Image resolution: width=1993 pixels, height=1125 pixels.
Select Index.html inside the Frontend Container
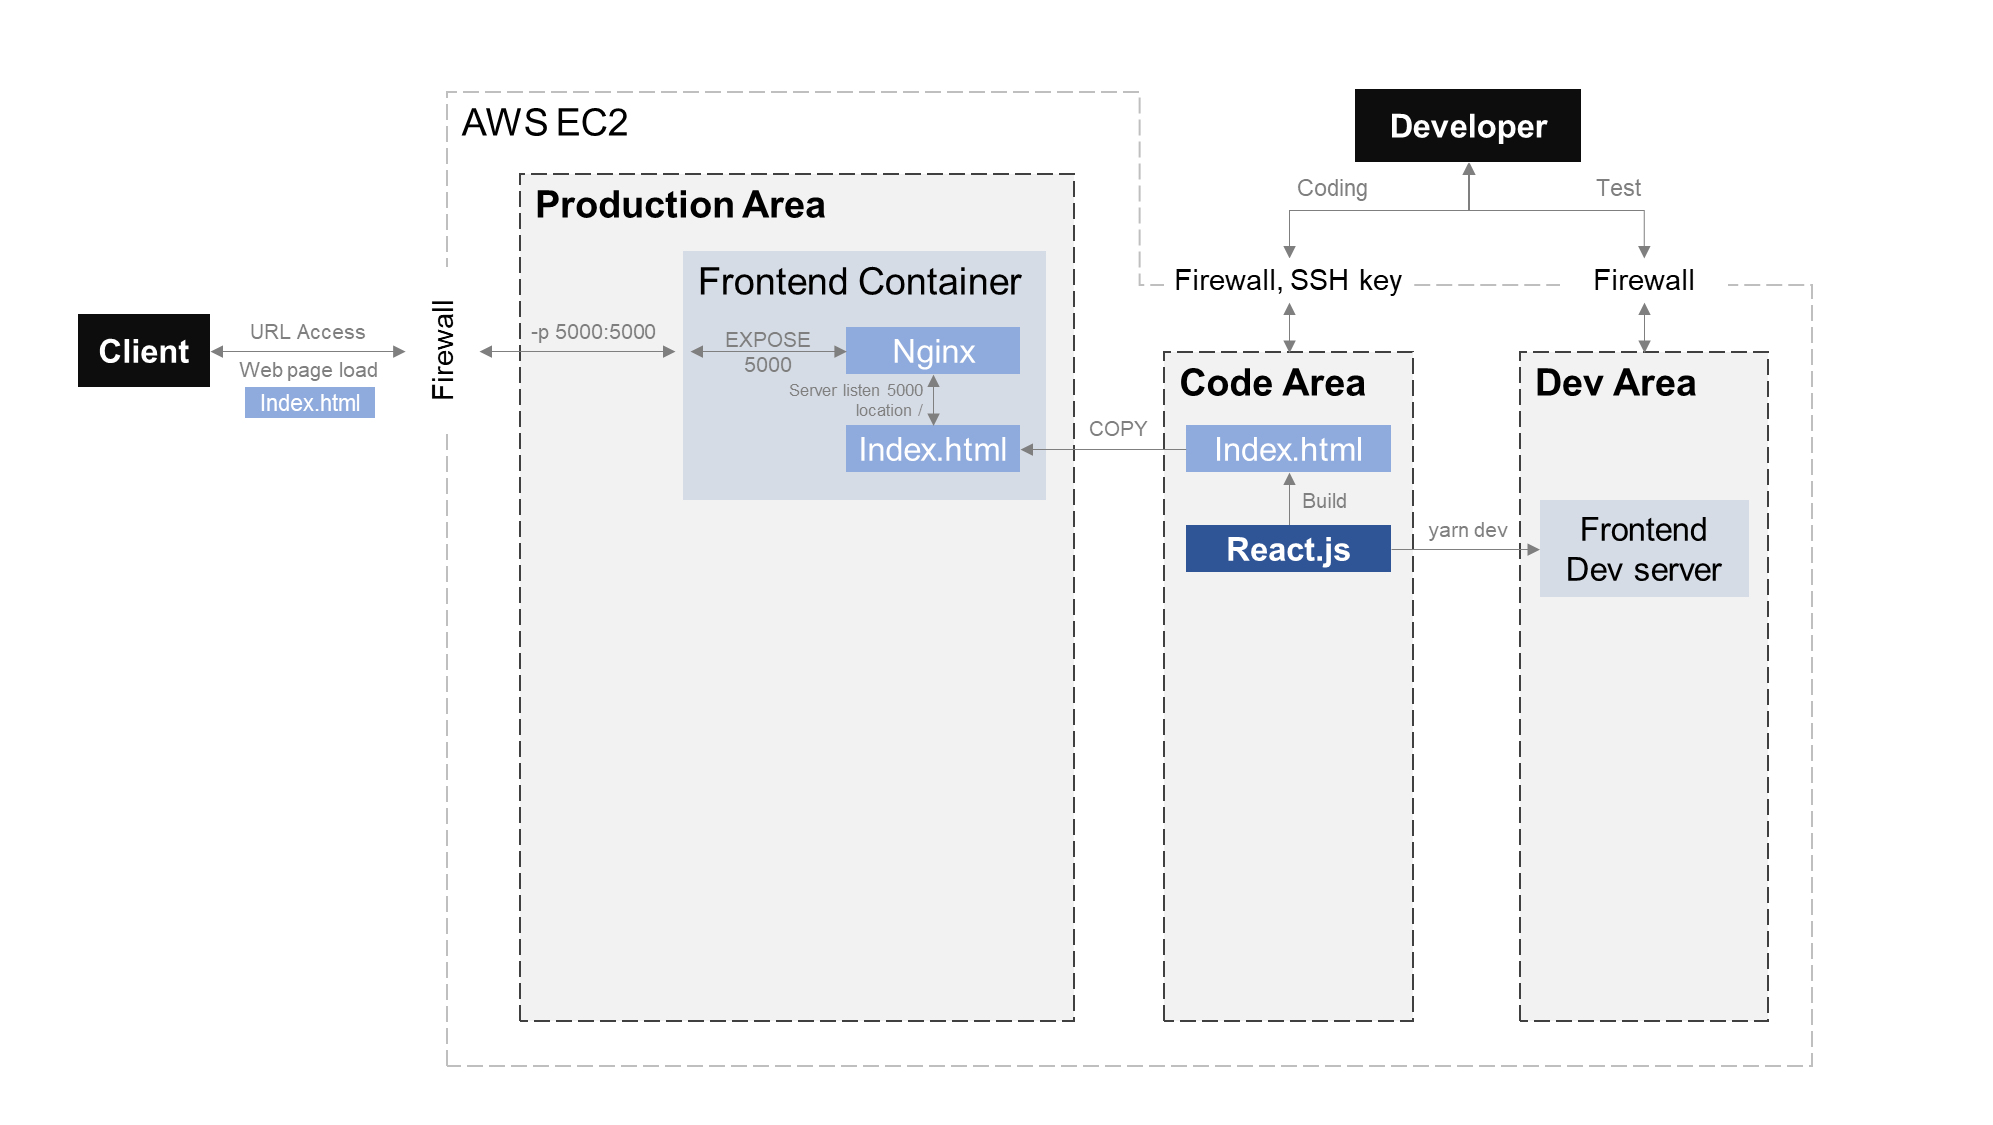[x=932, y=449]
